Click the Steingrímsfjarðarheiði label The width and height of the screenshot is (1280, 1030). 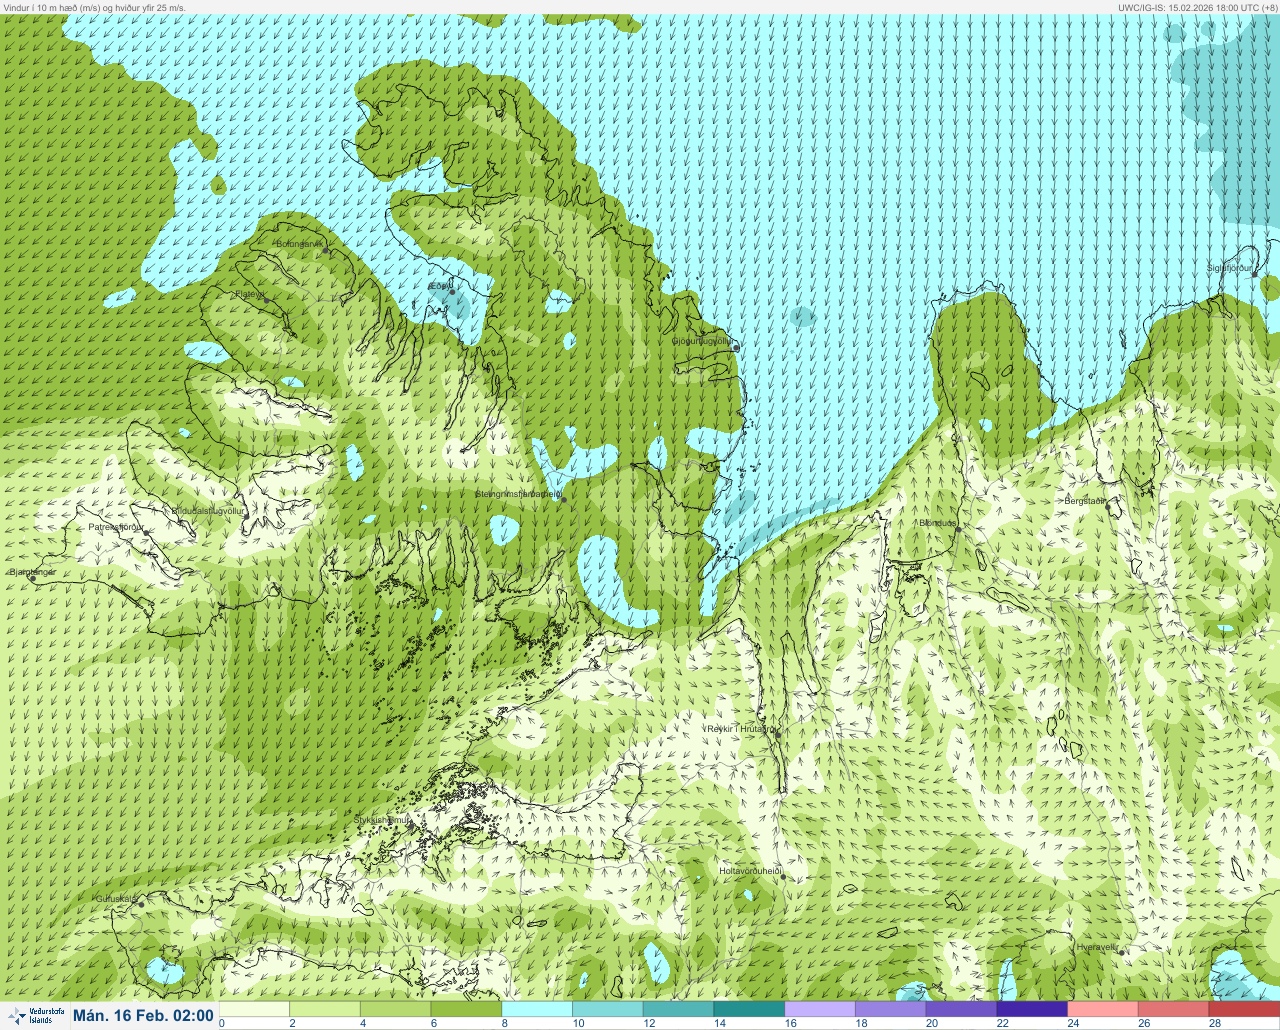pyautogui.click(x=517, y=494)
